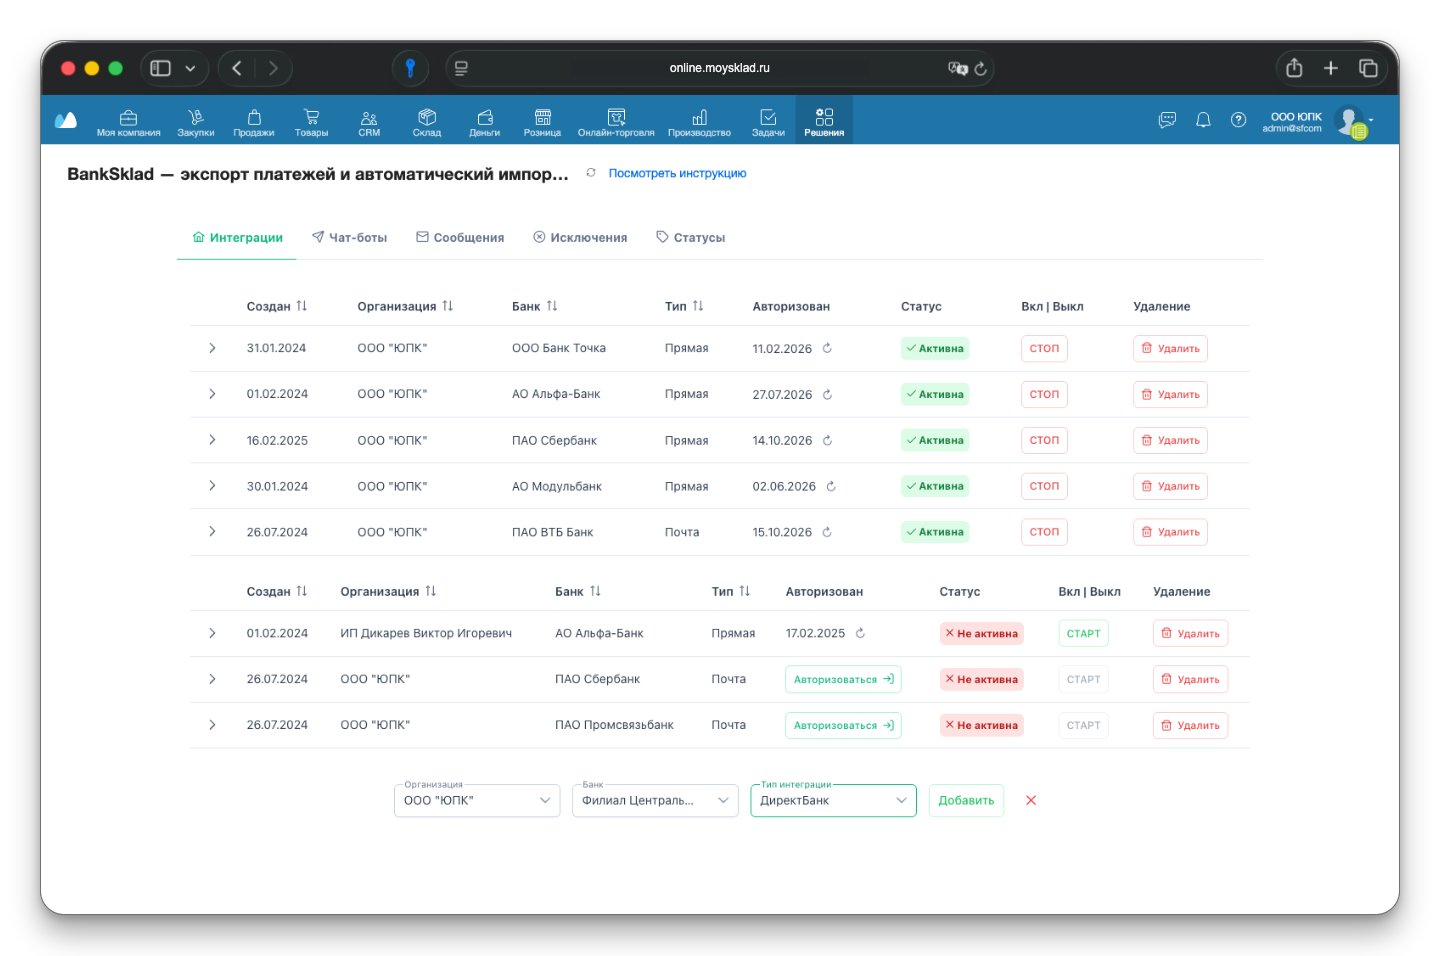Refresh authorization dated 17.02.2025
The image size is (1440, 956).
coord(860,633)
